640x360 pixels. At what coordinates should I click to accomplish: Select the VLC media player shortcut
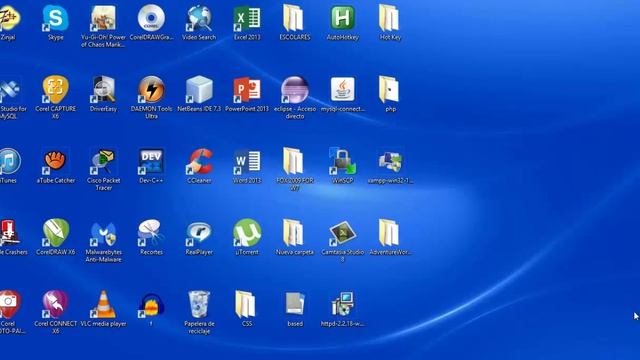[103, 304]
